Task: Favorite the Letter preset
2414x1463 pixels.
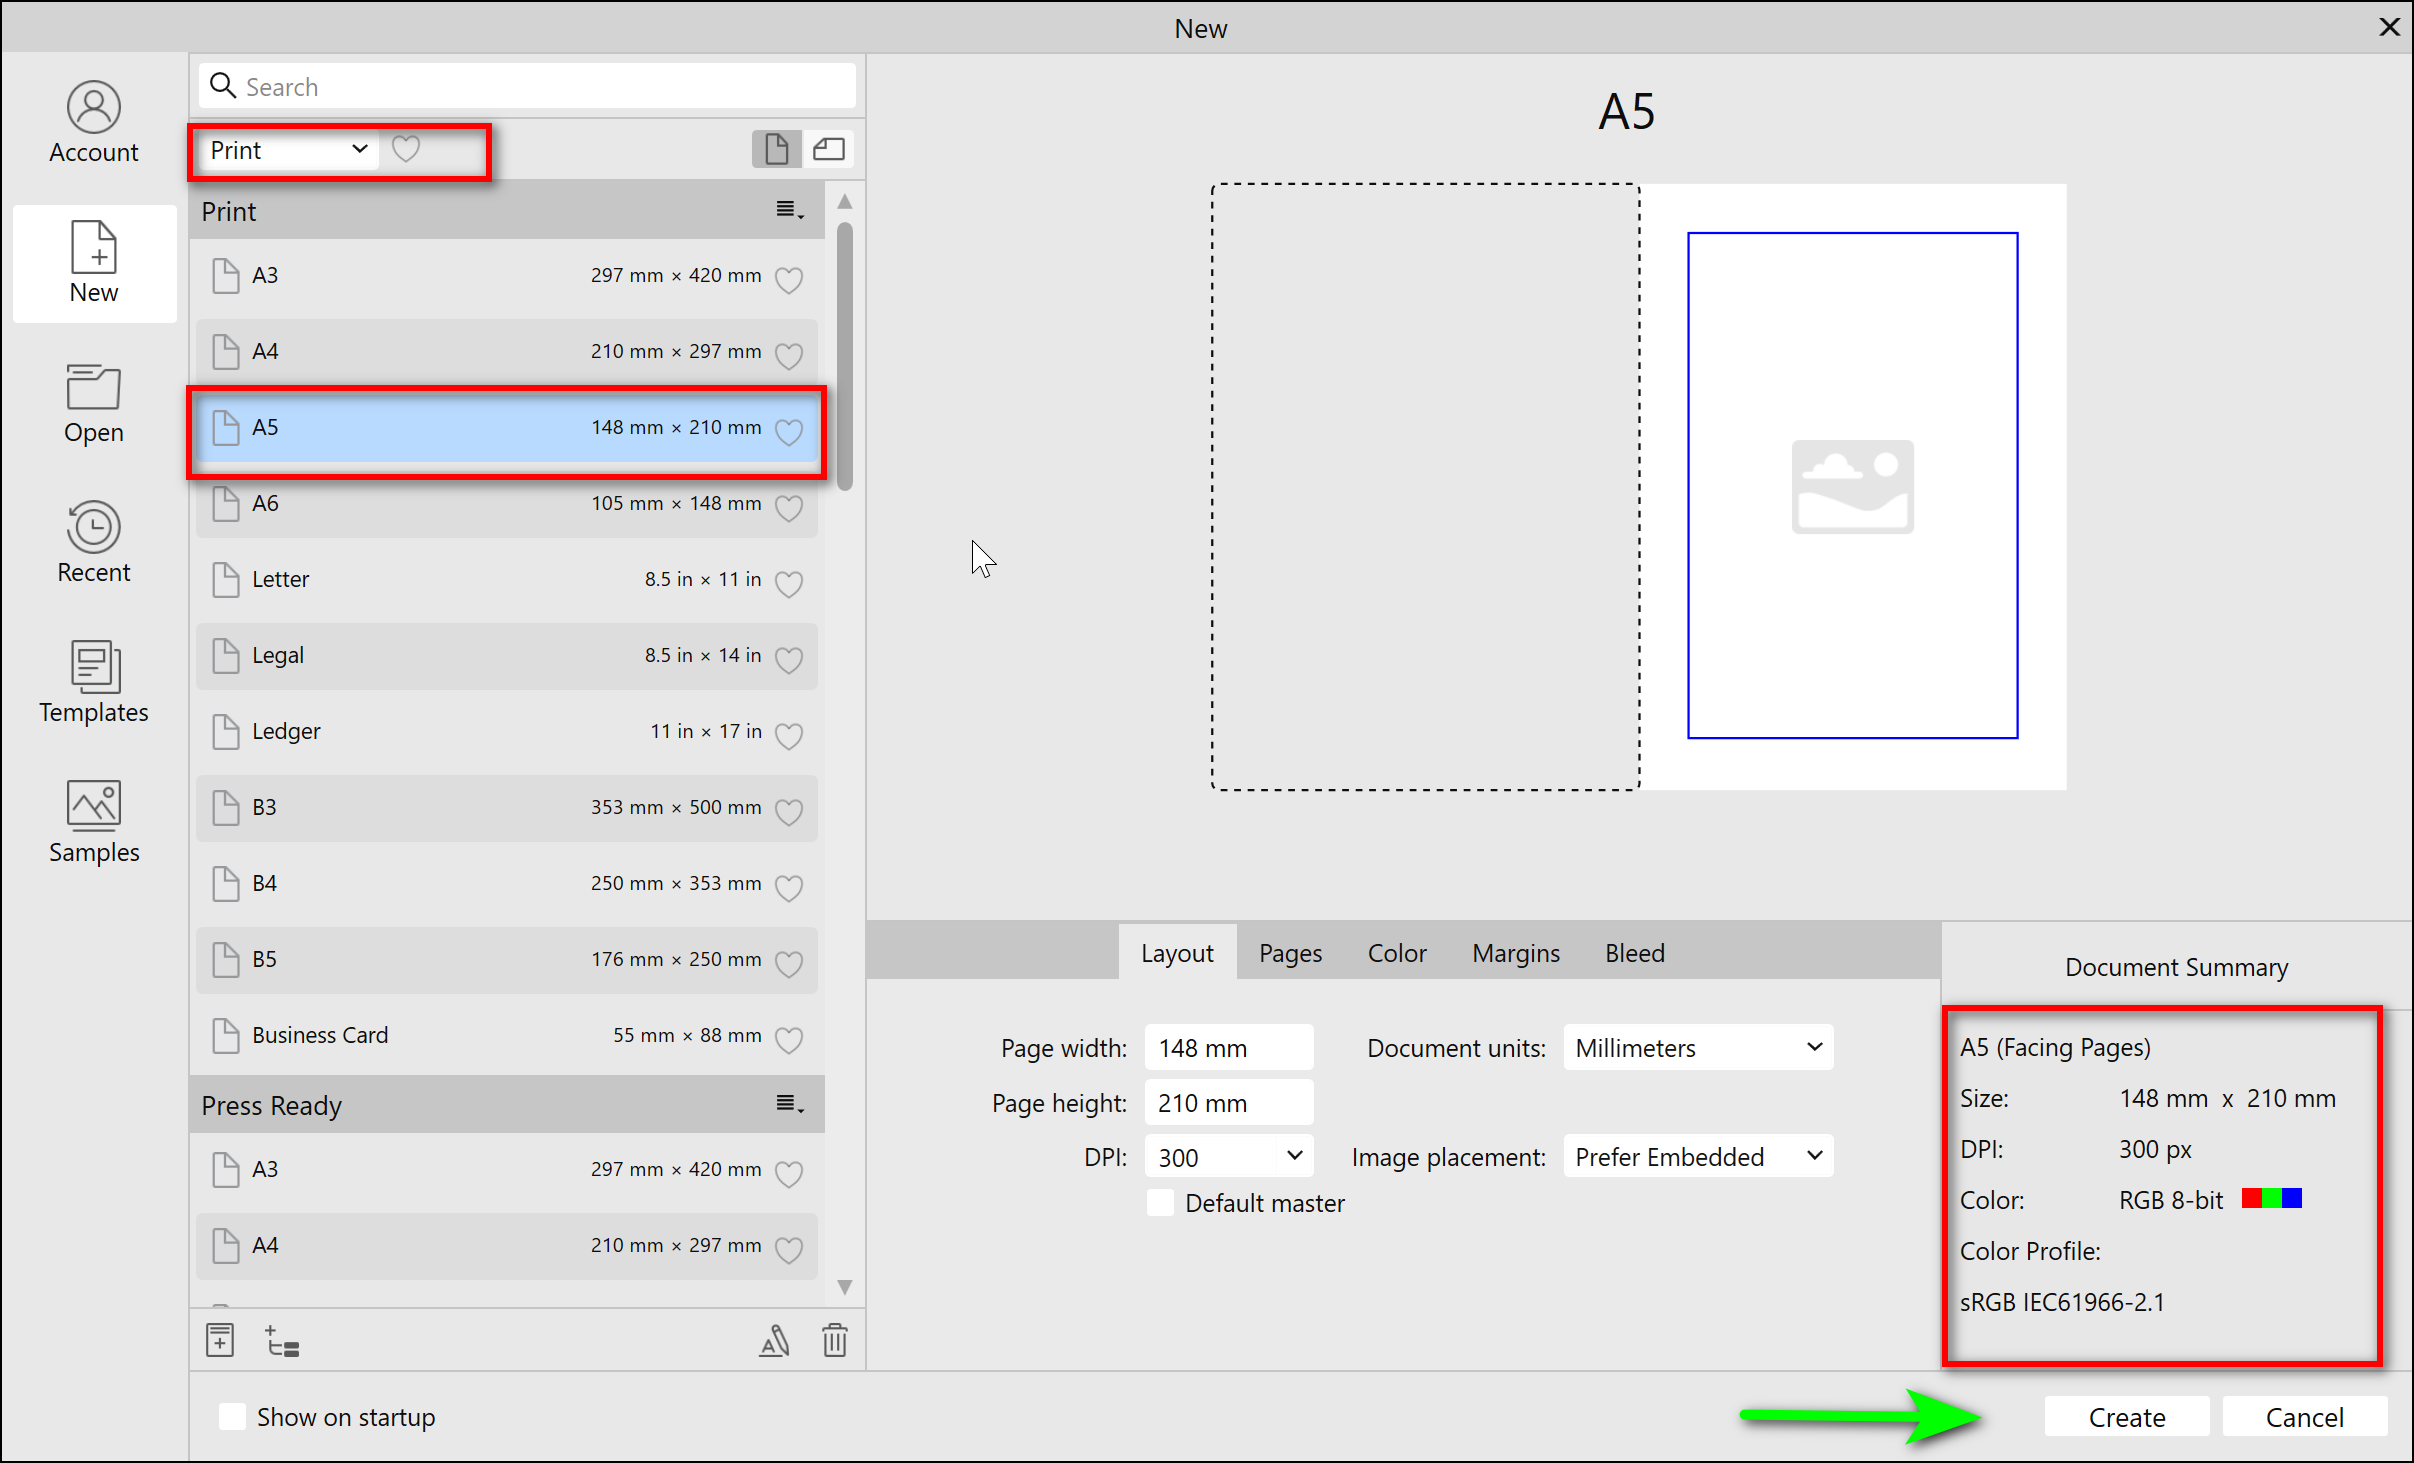Action: point(789,583)
